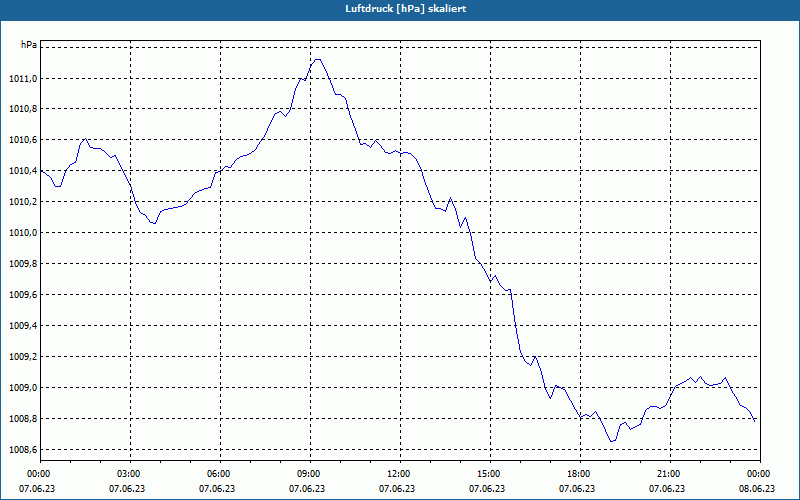Click y-axis label 1009,4
Image resolution: width=800 pixels, height=500 pixels.
coord(23,326)
